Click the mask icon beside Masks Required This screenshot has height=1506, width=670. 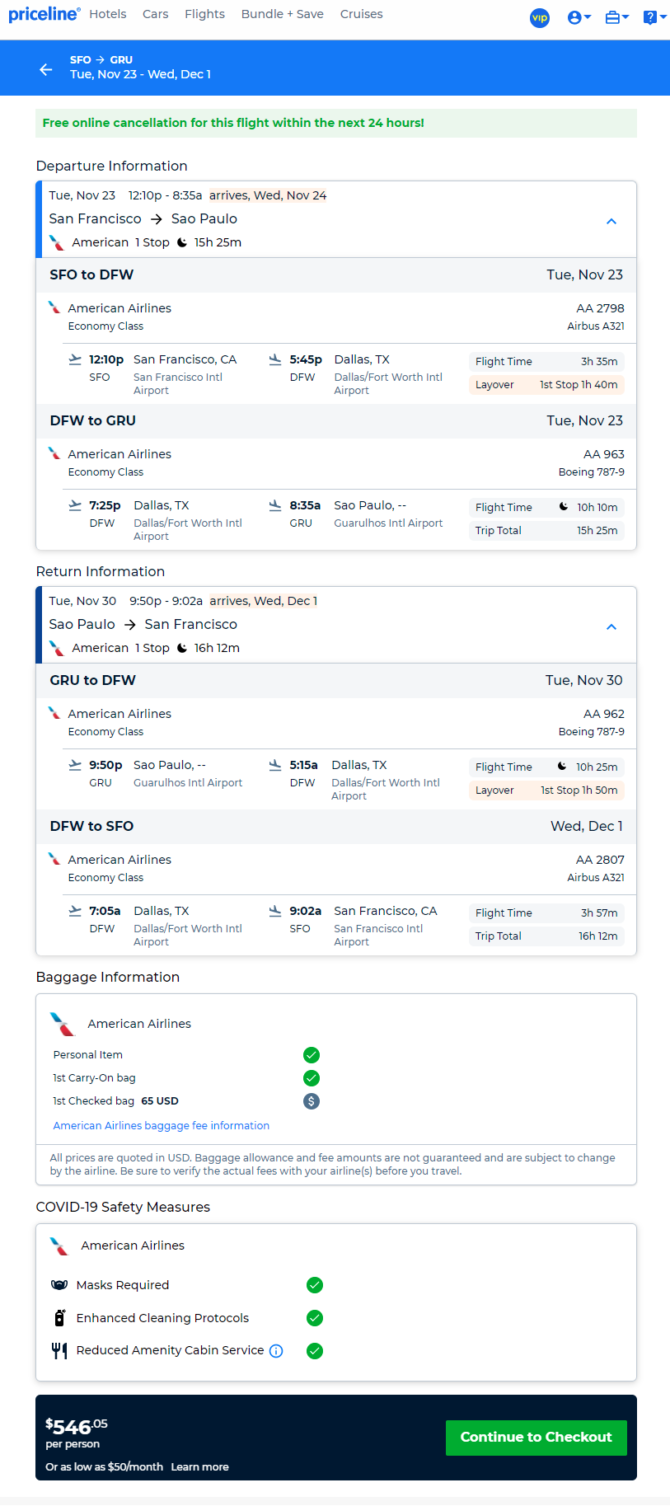point(59,1285)
